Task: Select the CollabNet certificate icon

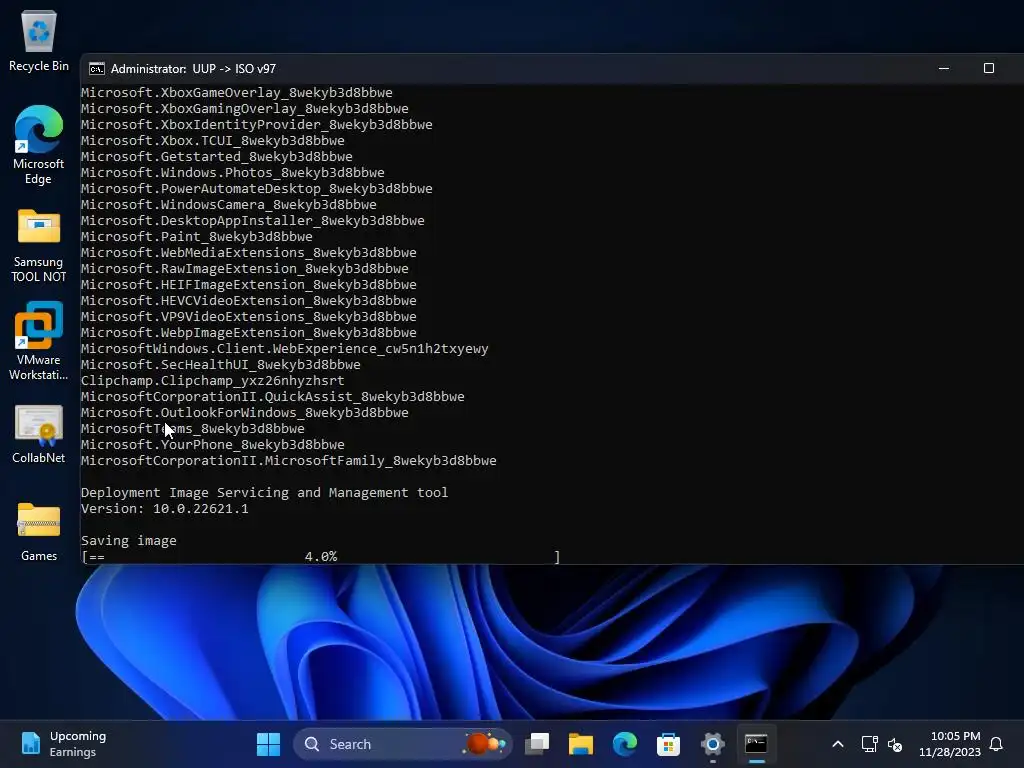Action: (39, 434)
